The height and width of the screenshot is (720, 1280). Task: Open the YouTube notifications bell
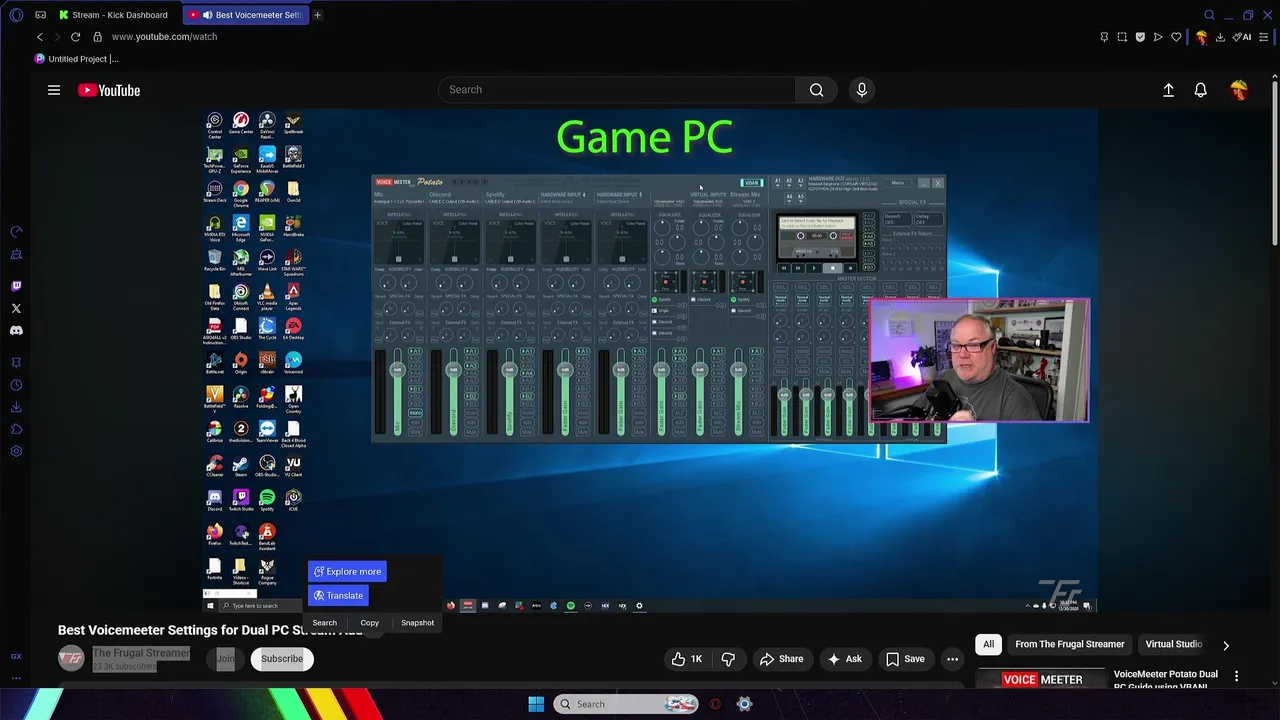click(1201, 90)
